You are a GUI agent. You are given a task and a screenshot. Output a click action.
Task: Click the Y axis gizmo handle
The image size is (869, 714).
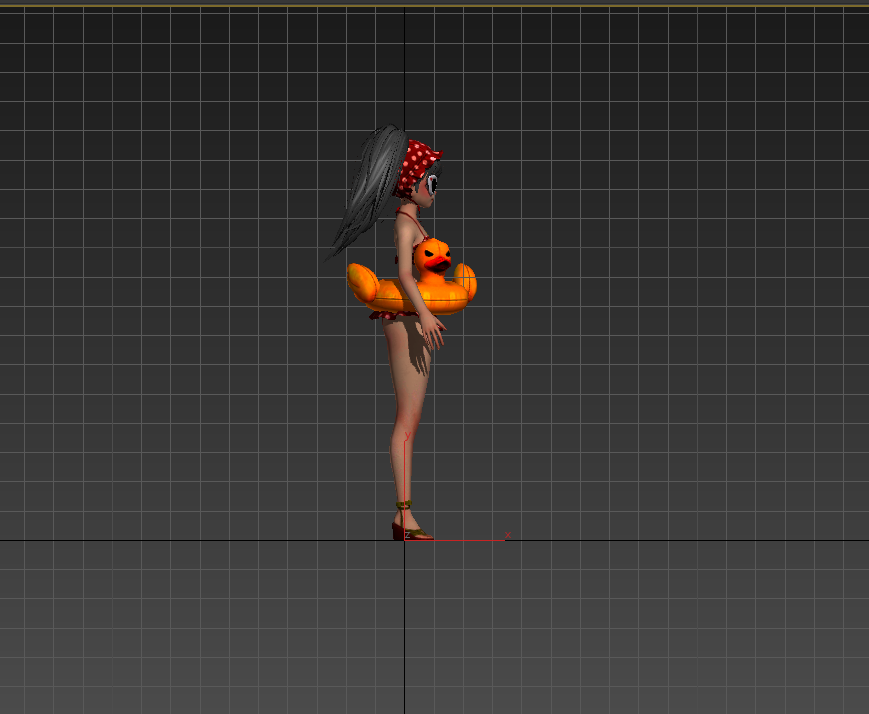(405, 470)
